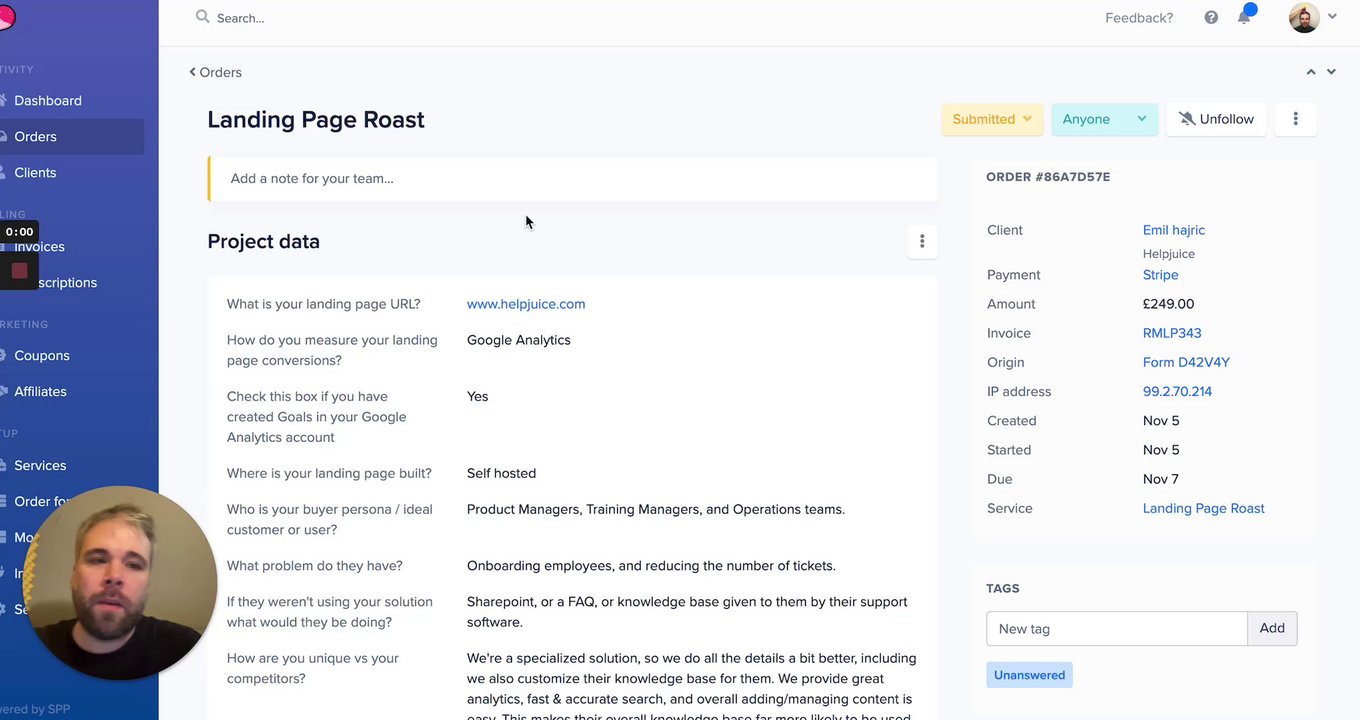Click the Add tag button
The height and width of the screenshot is (720, 1360).
[1272, 628]
